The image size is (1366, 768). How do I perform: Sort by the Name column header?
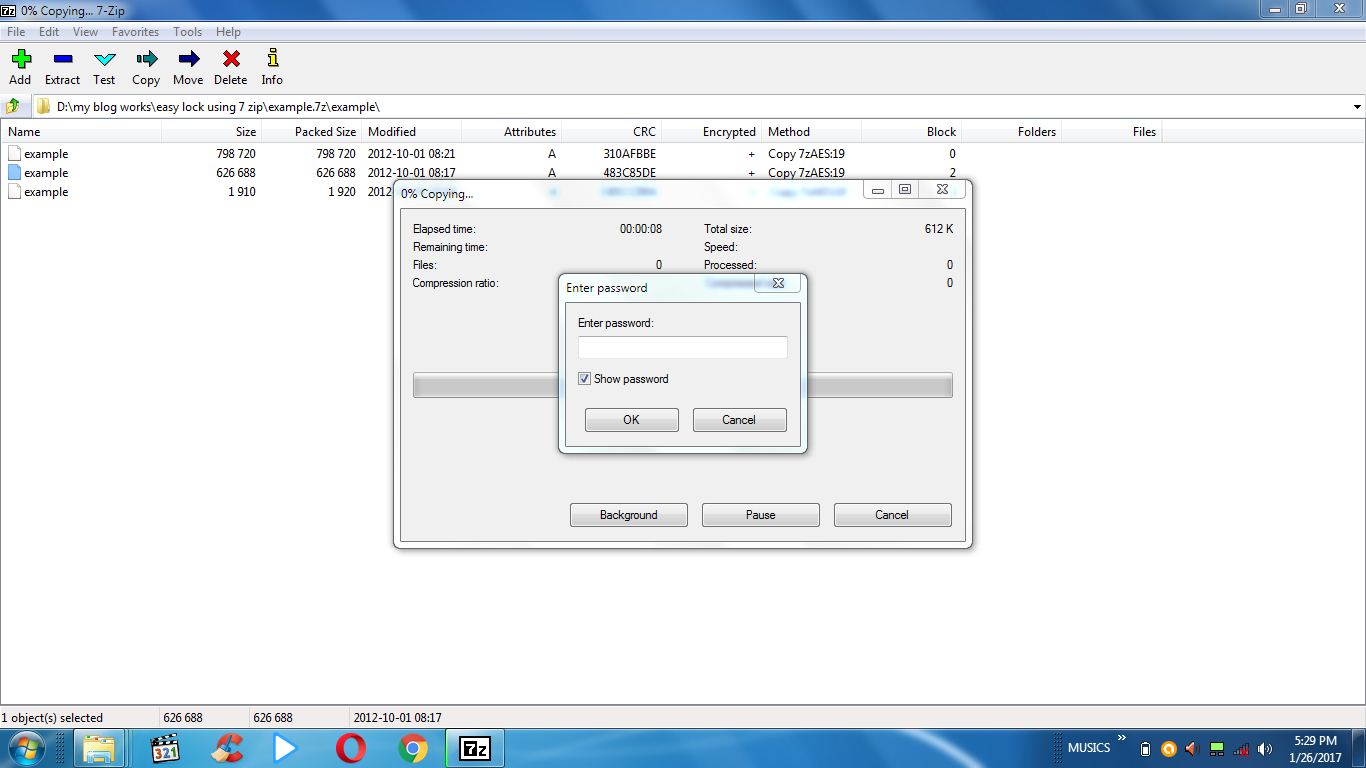pos(80,132)
